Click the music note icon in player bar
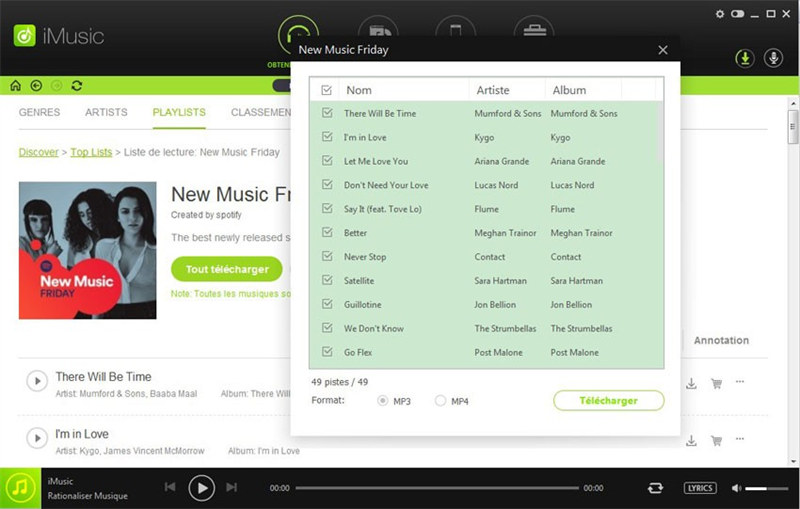800x509 pixels. (x=20, y=488)
